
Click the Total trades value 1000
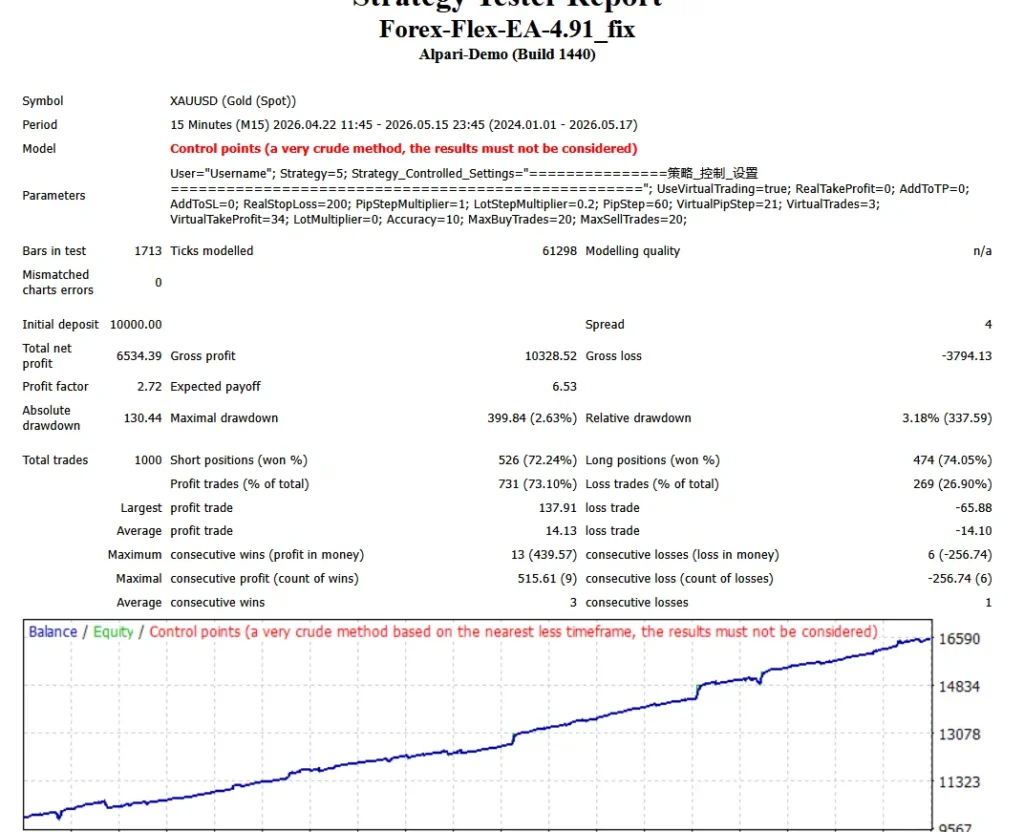(x=148, y=460)
